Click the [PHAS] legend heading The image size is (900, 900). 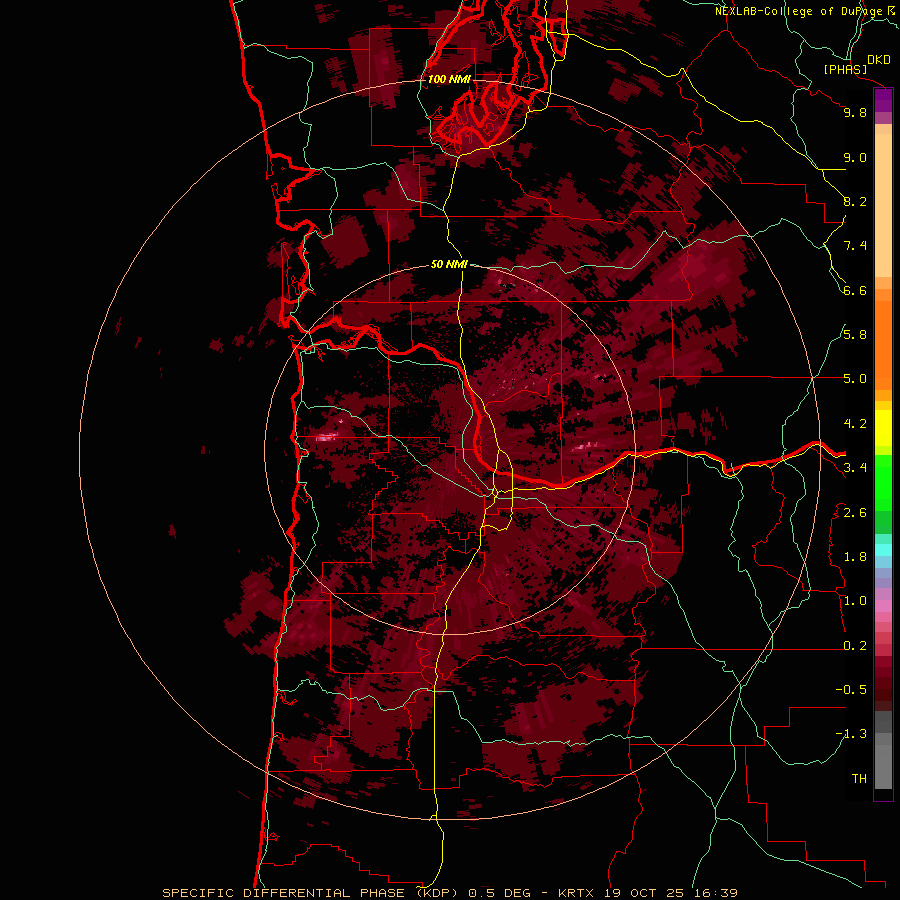pyautogui.click(x=845, y=69)
